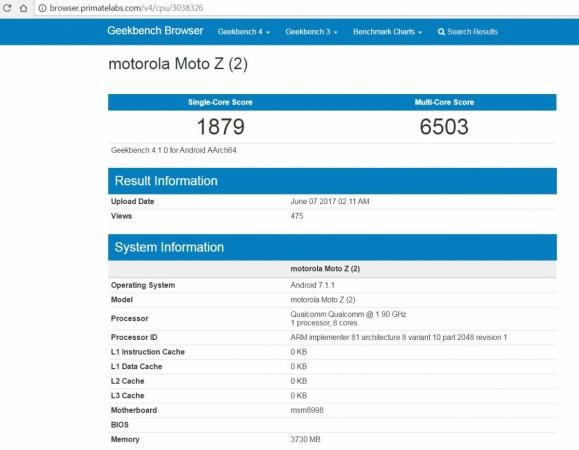Click the Single-Core Score header
579x450 pixels.
(x=220, y=102)
